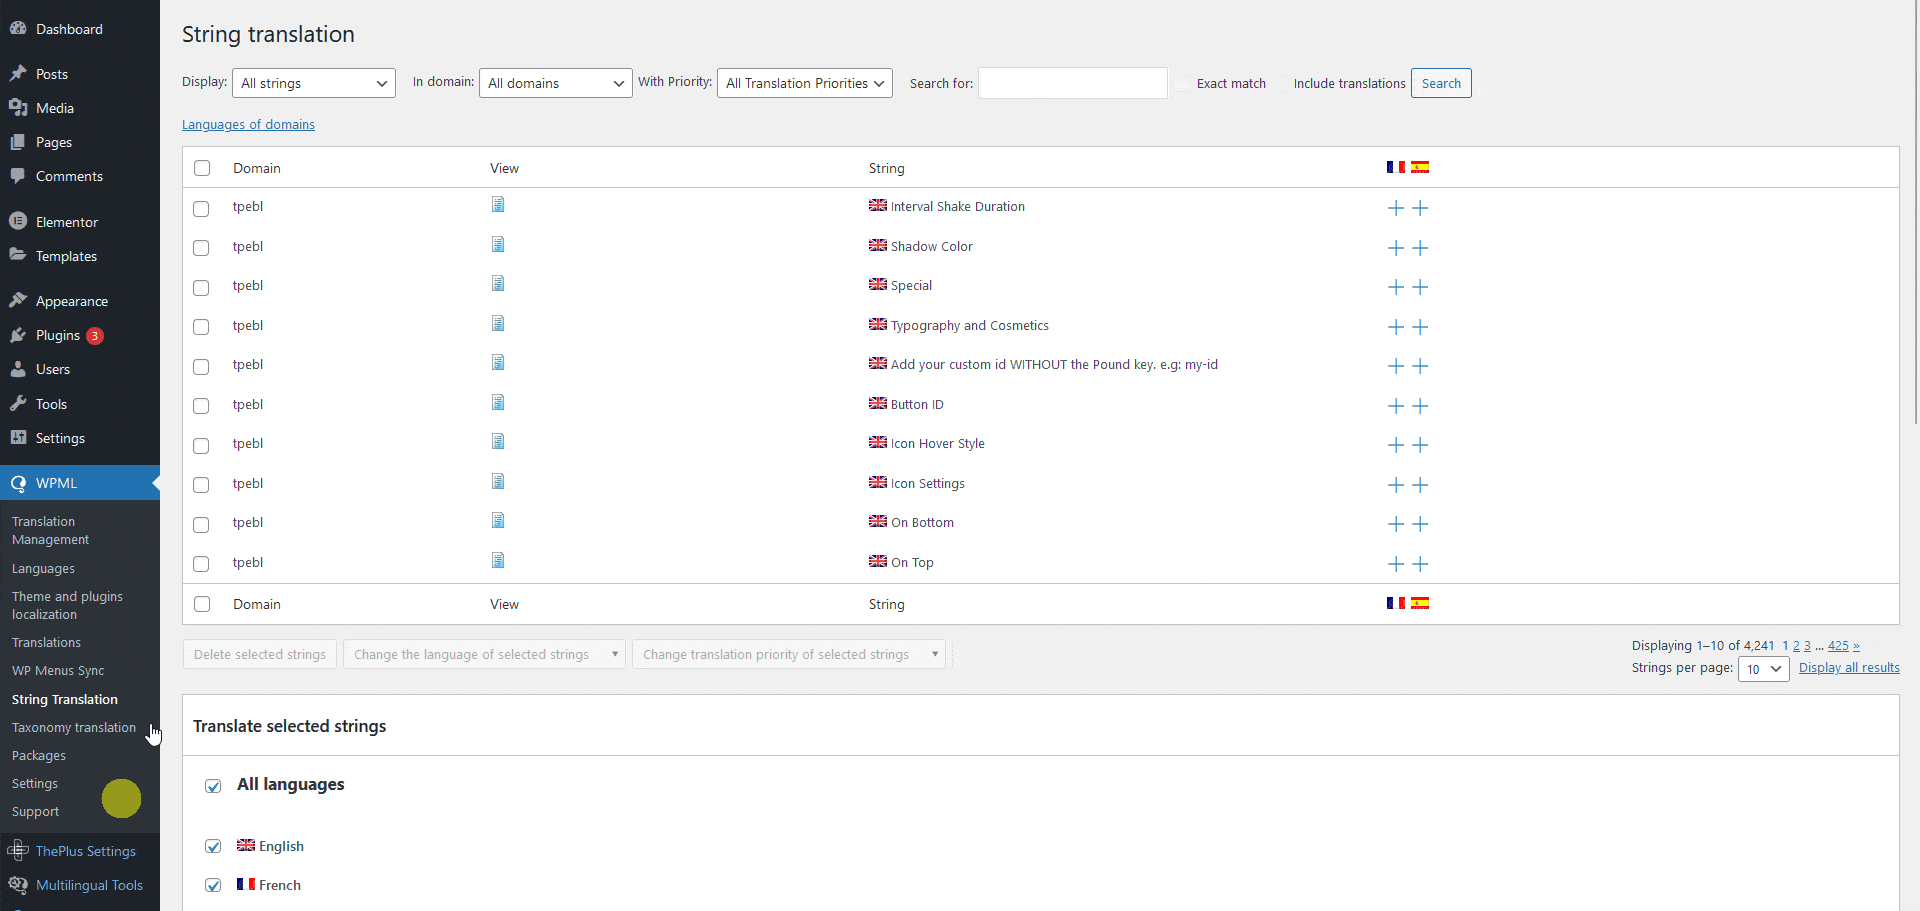The height and width of the screenshot is (911, 1920).
Task: Add French translation for On Bottom
Action: pyautogui.click(x=1396, y=524)
